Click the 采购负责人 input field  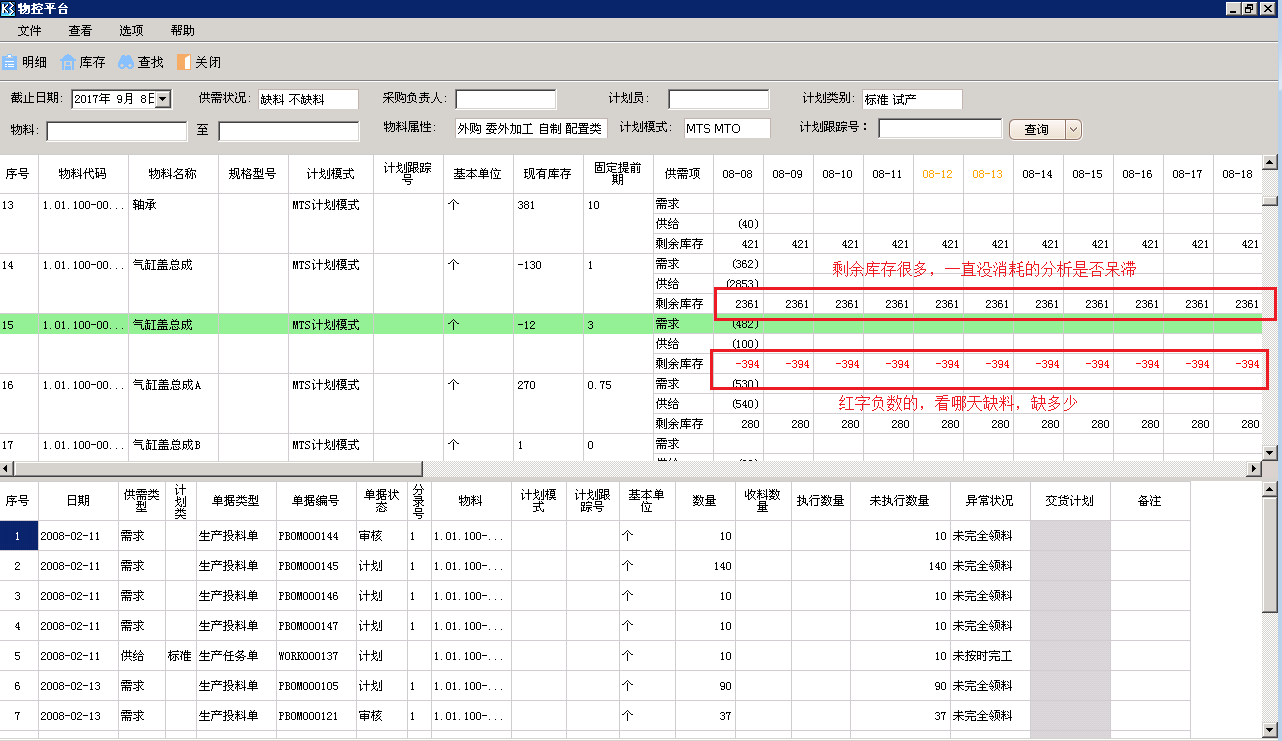[x=506, y=99]
